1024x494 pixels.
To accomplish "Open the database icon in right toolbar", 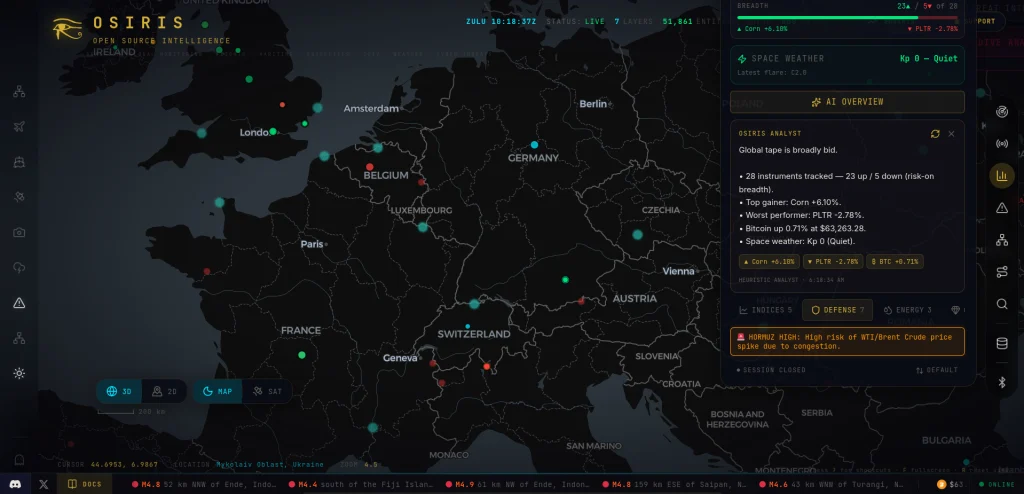I will pyautogui.click(x=1002, y=344).
